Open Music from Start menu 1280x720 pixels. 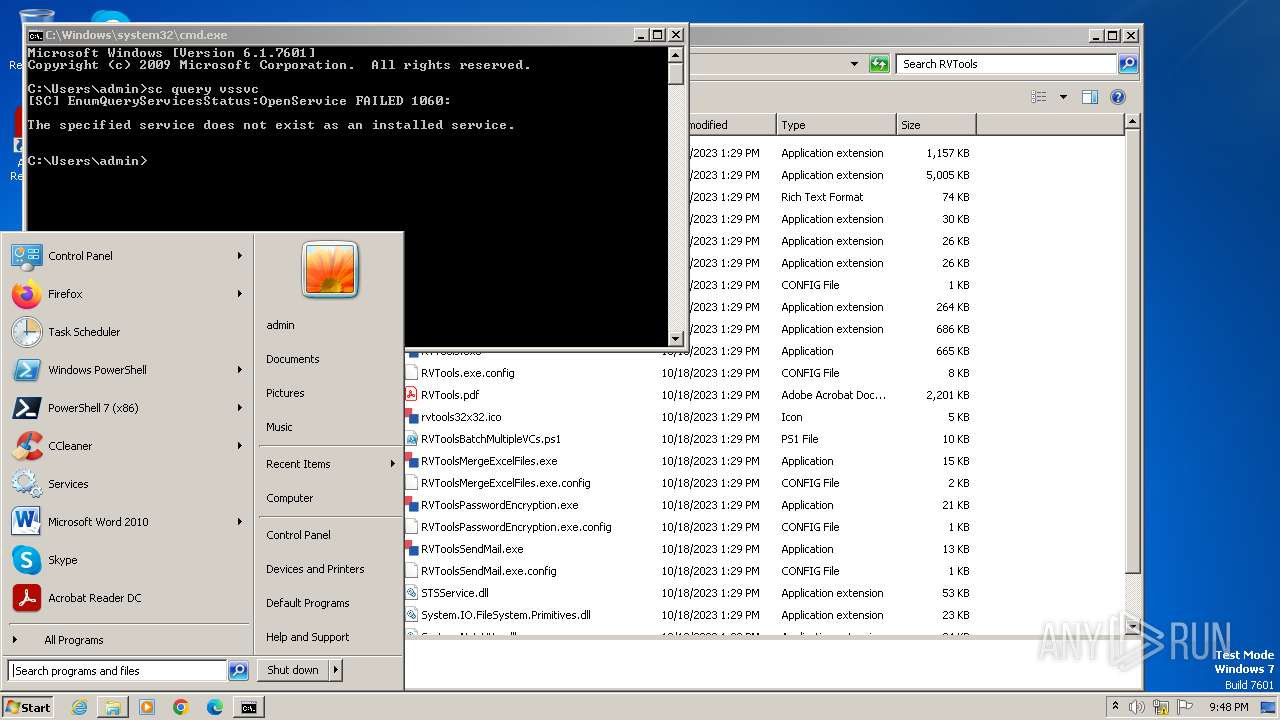tap(279, 427)
